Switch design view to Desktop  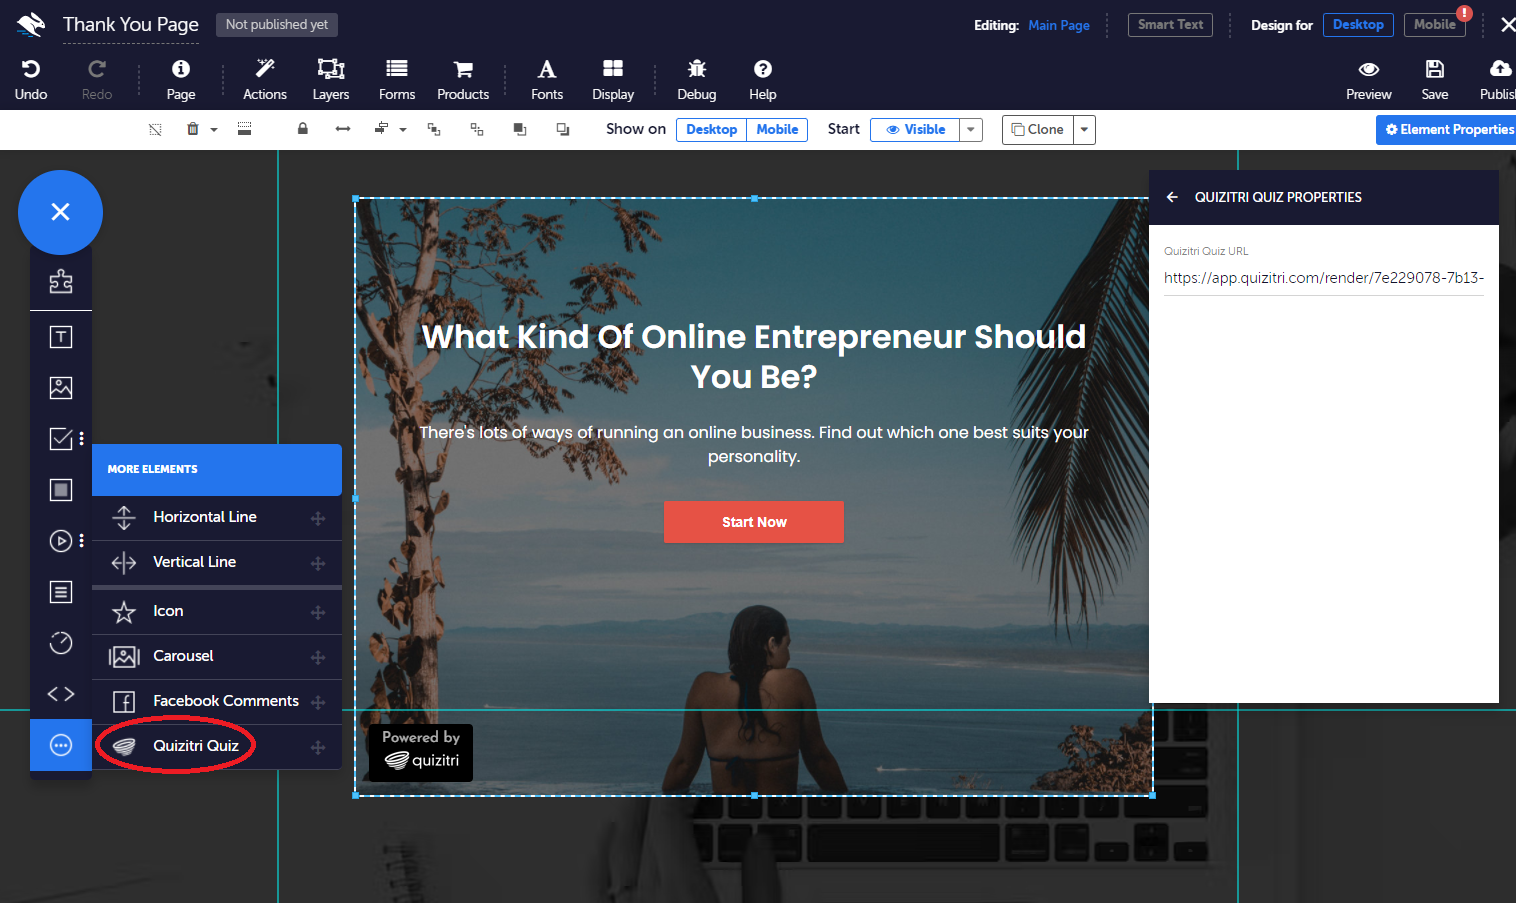click(x=1358, y=25)
